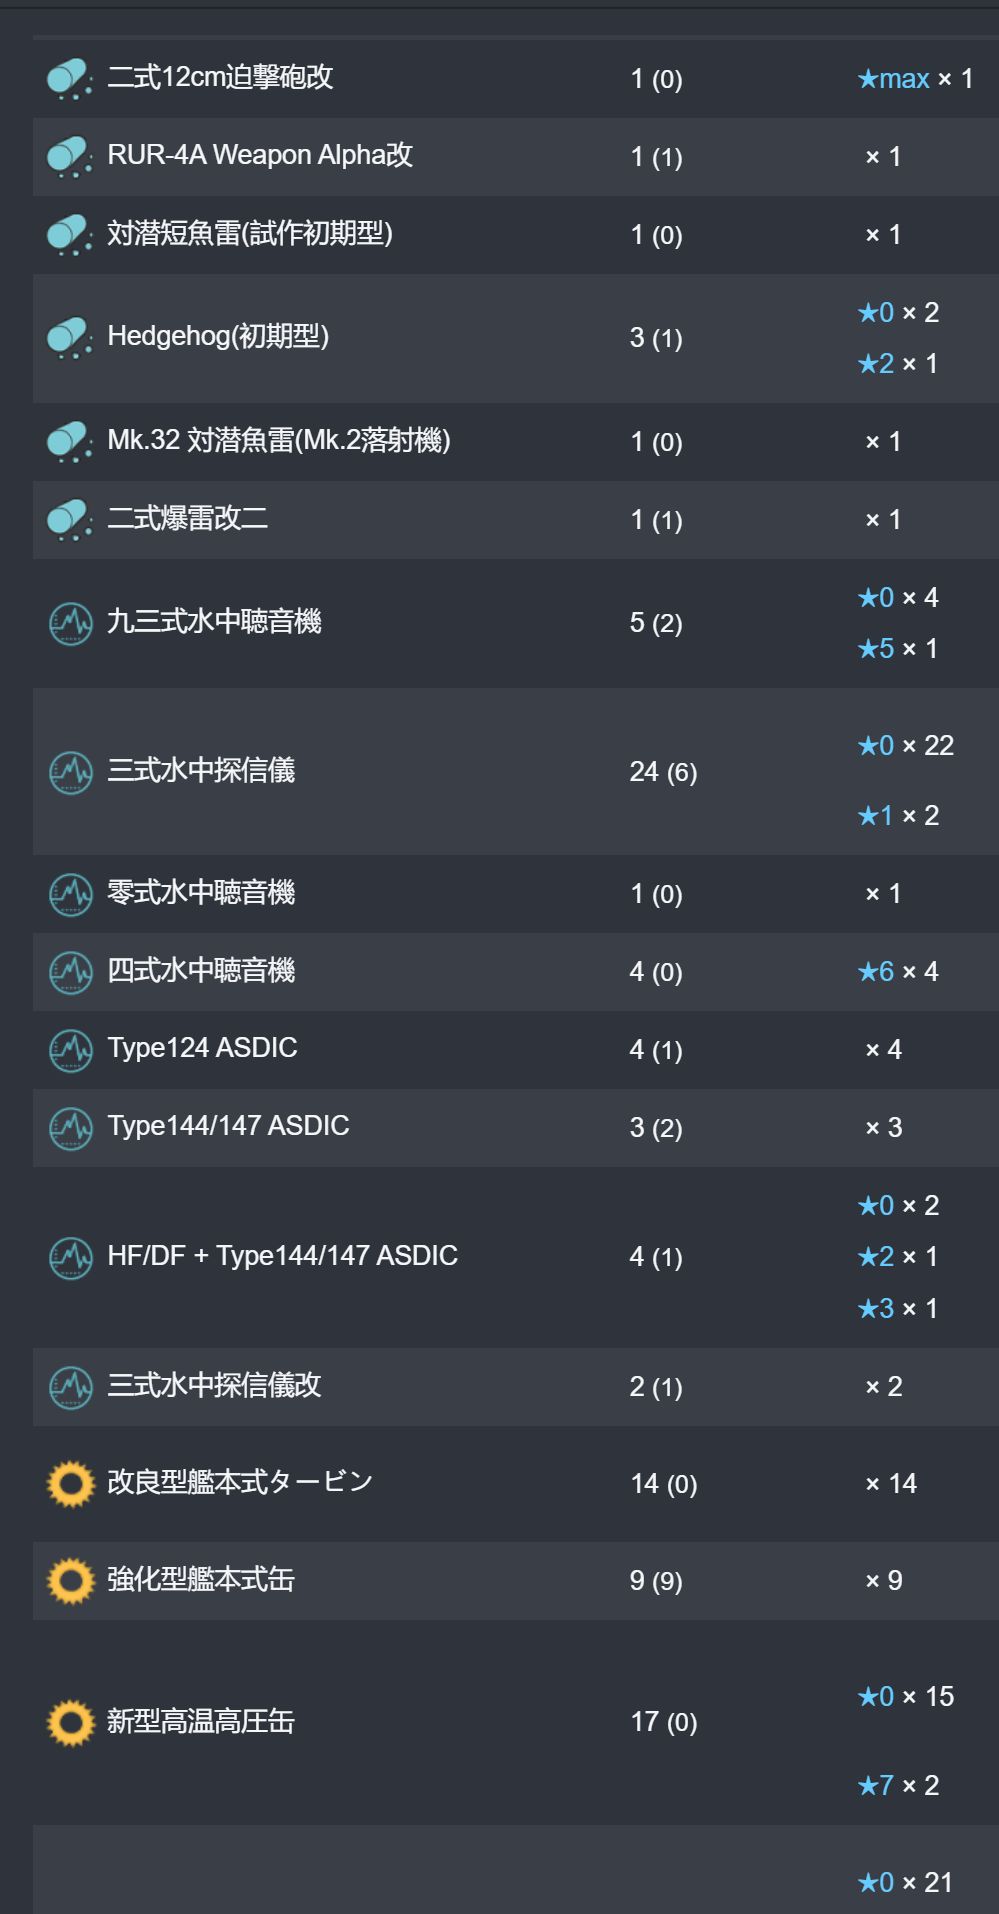Click the boiler icon beside 新型高温高圧缶

[70, 1722]
